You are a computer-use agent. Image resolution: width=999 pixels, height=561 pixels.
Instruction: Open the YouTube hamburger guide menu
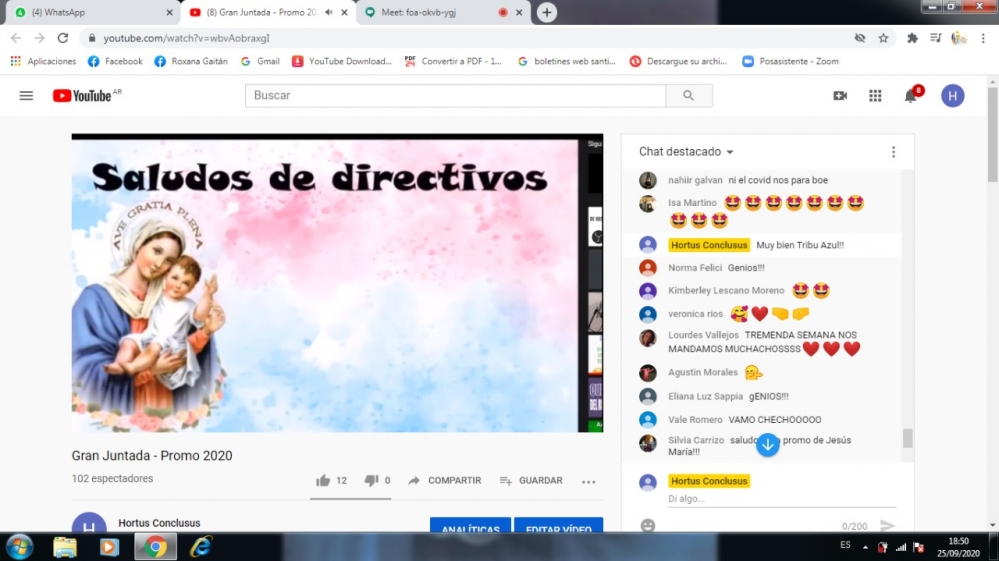tap(26, 96)
